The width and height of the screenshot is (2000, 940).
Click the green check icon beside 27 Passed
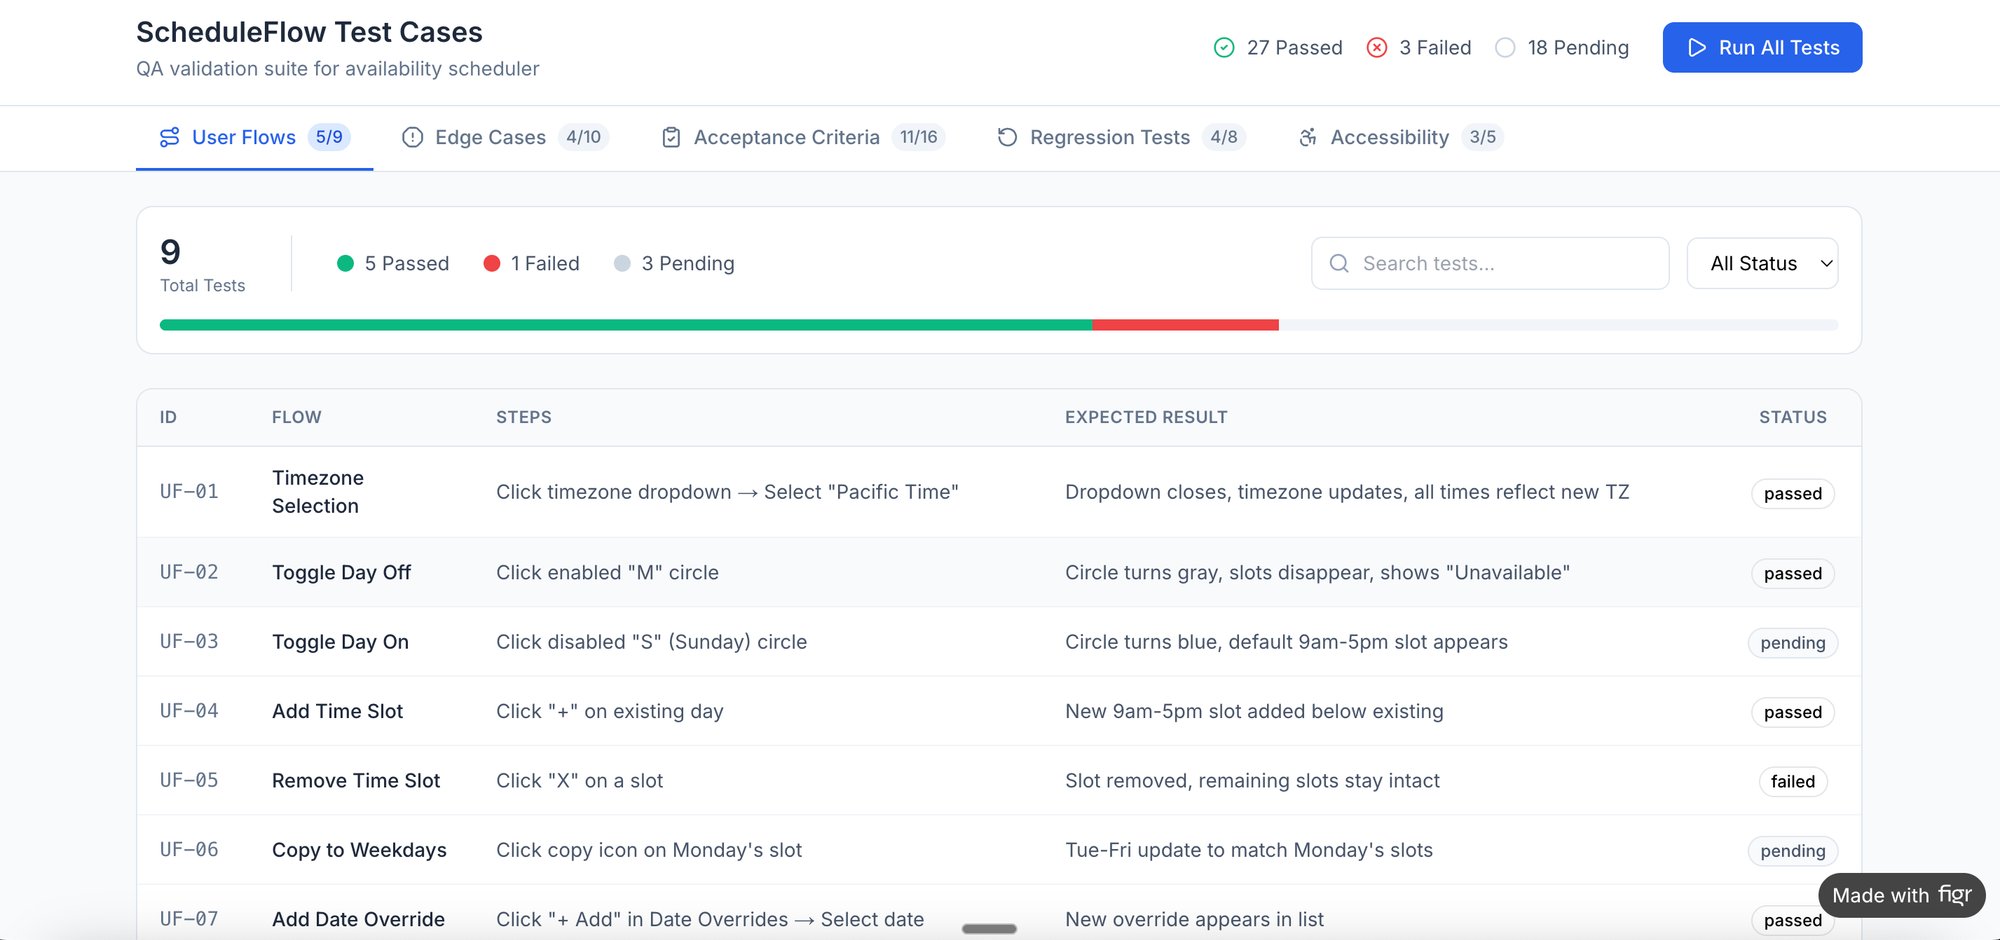click(x=1222, y=47)
